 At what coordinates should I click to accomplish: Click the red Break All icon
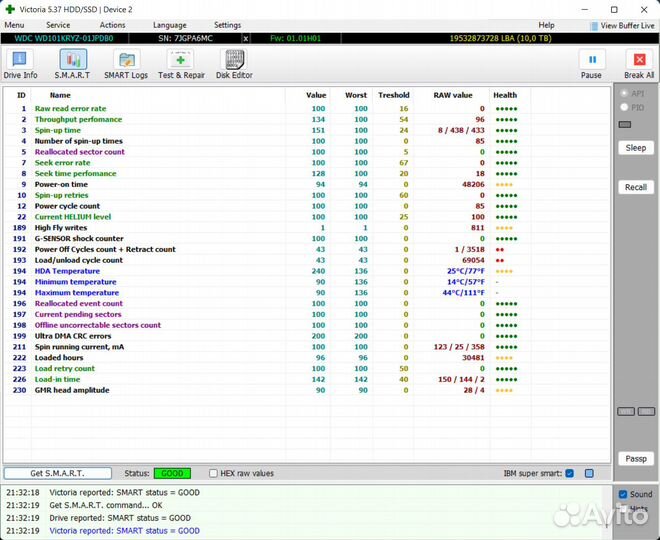639,65
